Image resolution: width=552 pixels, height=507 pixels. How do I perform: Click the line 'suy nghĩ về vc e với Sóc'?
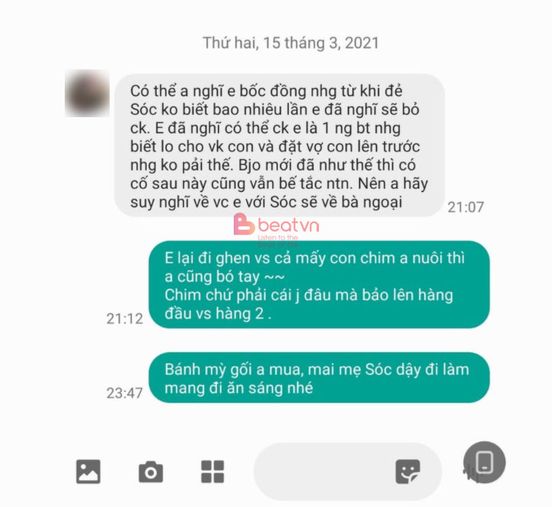266,202
